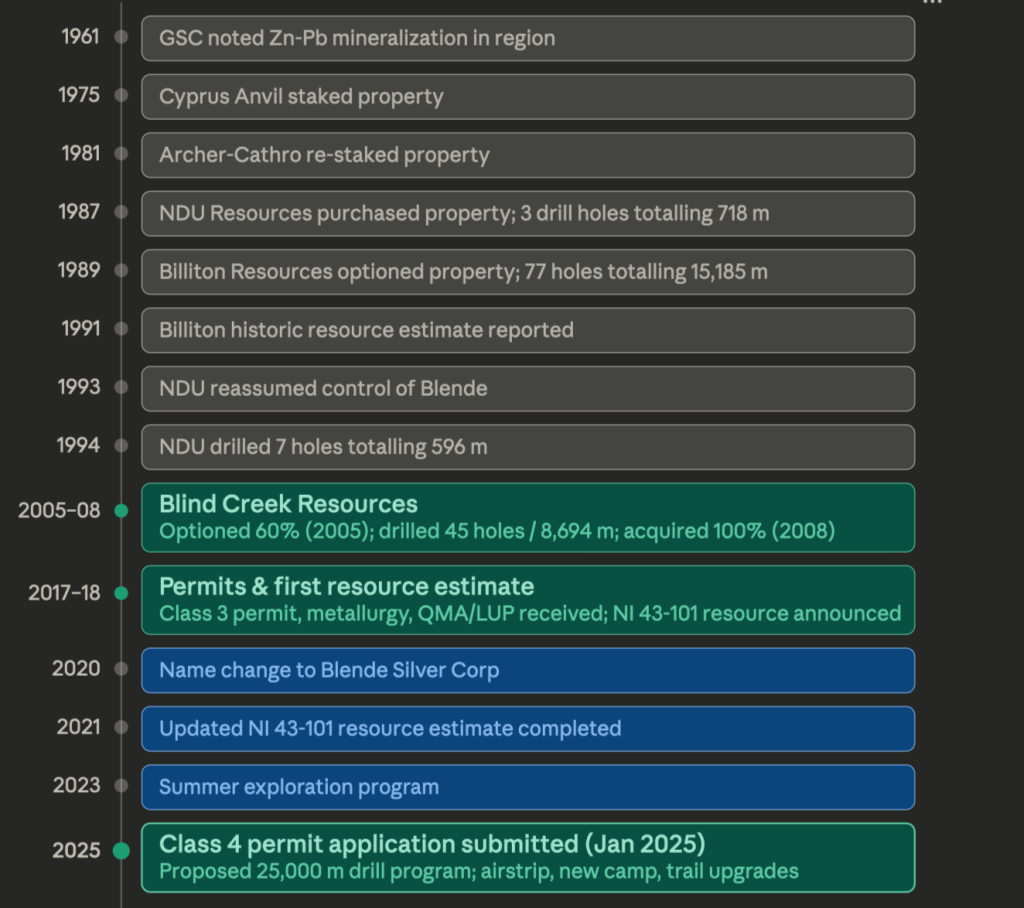1024x908 pixels.
Task: Click Name change to Blende Silver Corp entry
Action: (528, 670)
